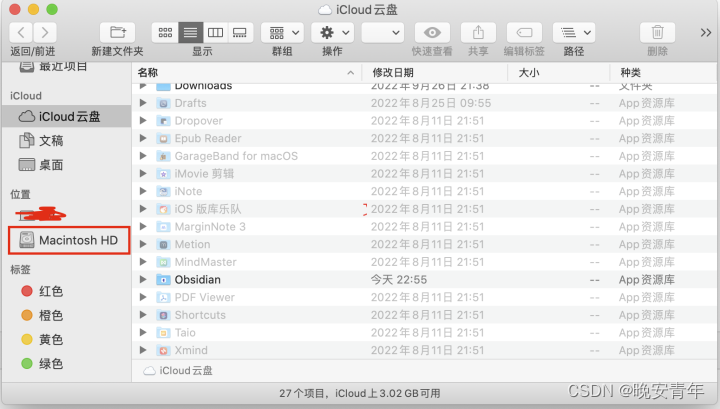Switch to gallery view
This screenshot has width=720, height=409.
coord(240,33)
